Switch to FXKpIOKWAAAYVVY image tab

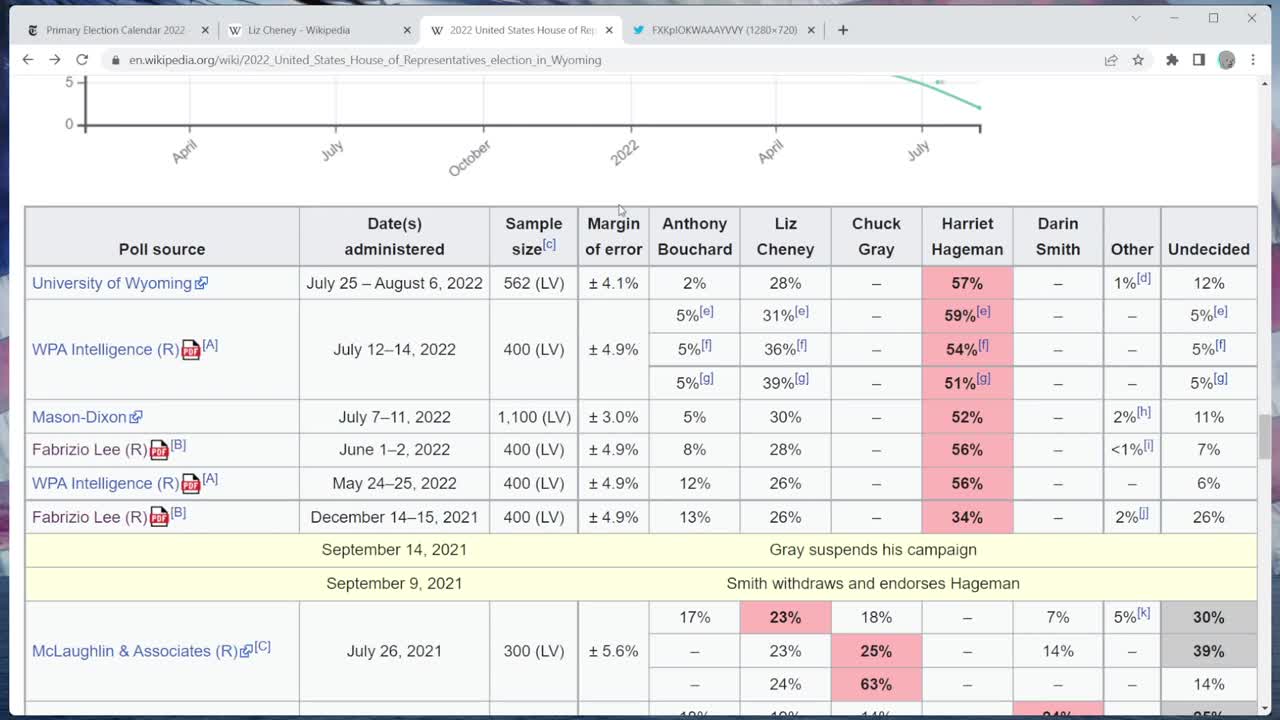tap(722, 30)
